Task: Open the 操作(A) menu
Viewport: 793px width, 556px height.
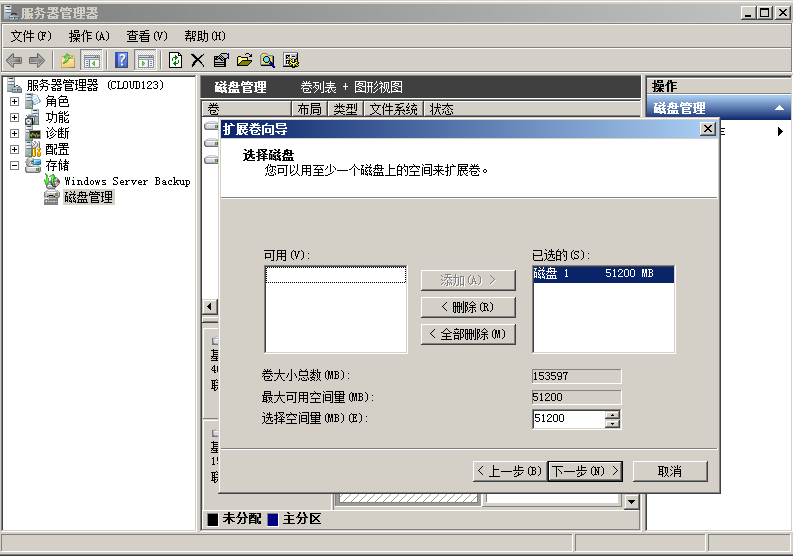Action: tap(89, 36)
